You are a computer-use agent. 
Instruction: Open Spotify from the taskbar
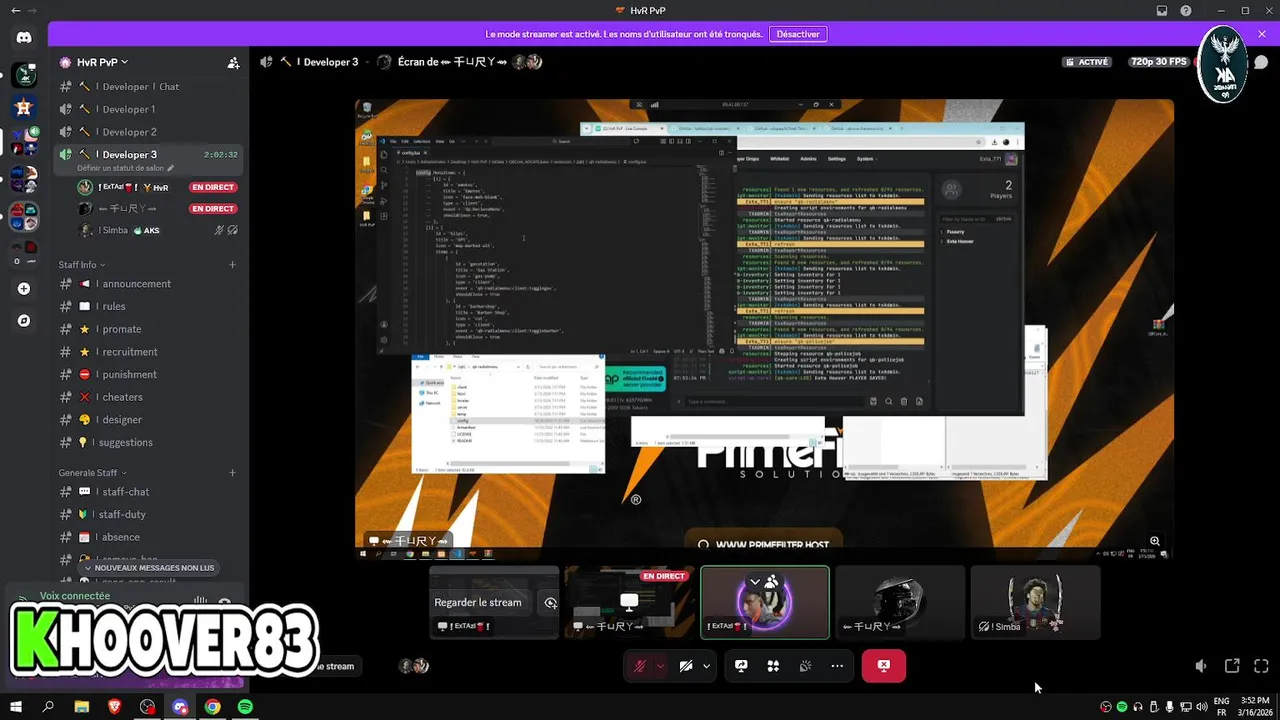(x=245, y=707)
